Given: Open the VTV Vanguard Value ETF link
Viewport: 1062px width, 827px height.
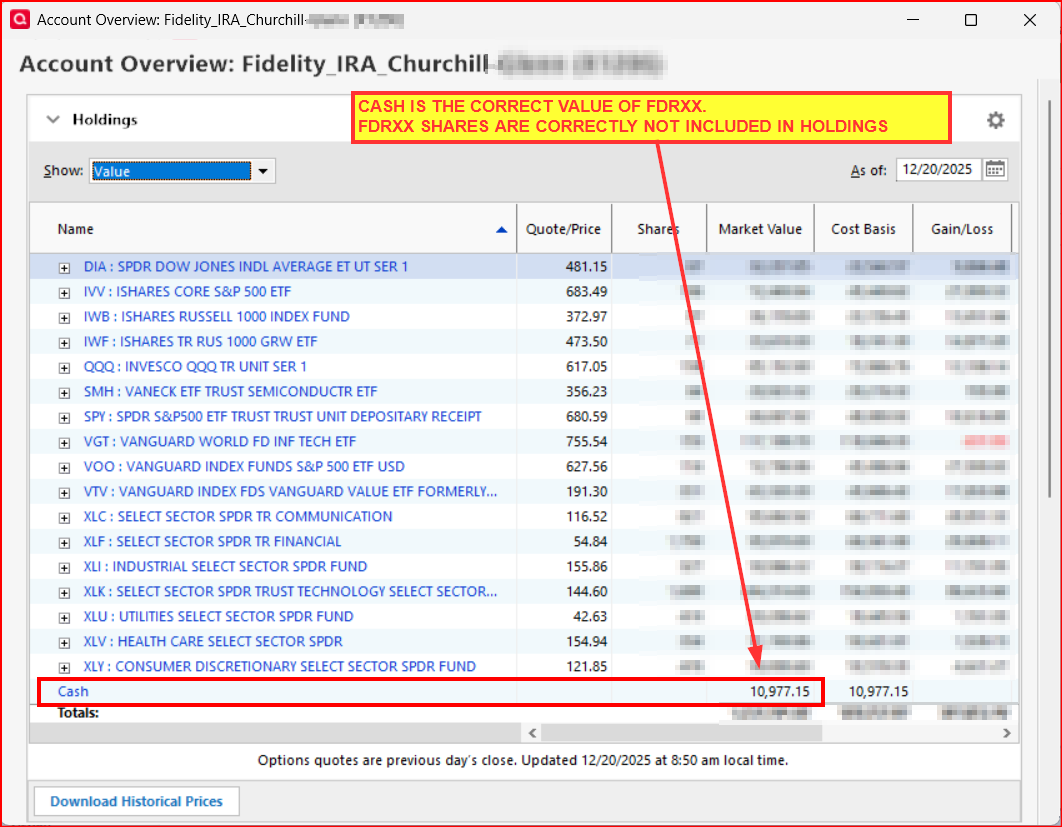Looking at the screenshot, I should 291,492.
